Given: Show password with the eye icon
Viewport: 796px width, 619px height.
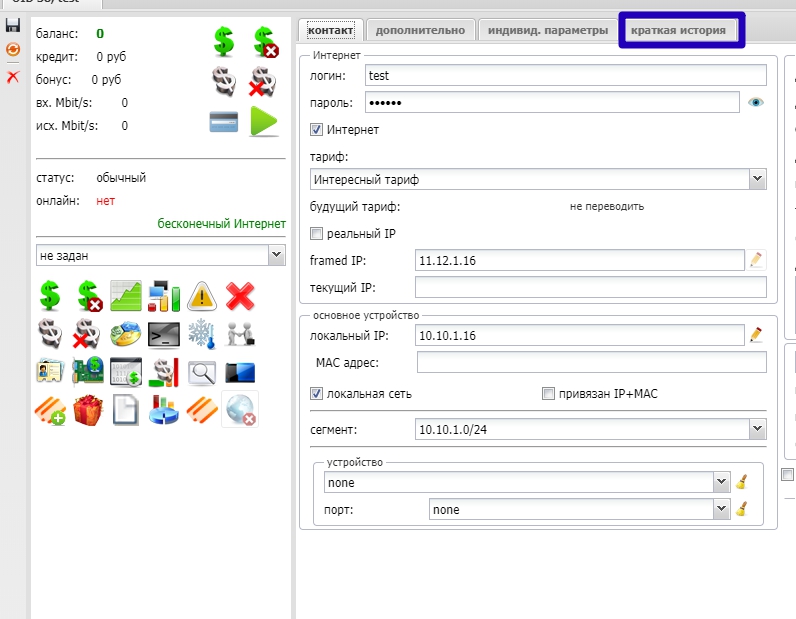Looking at the screenshot, I should click(x=756, y=102).
